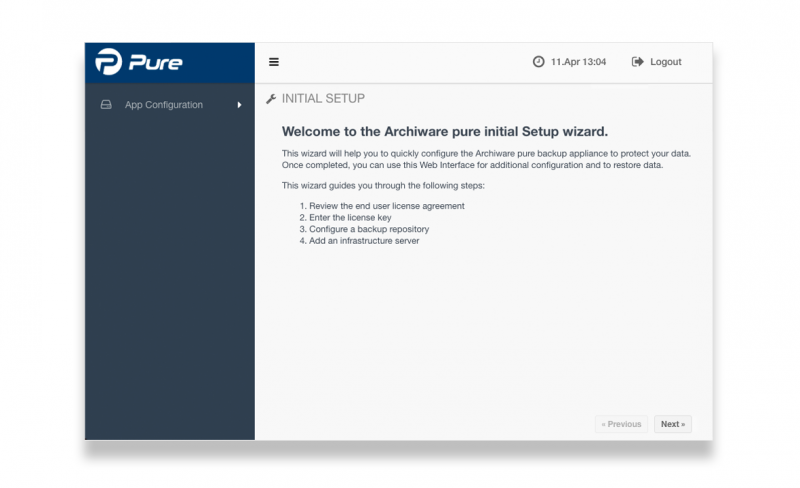This screenshot has width=800, height=488.
Task: Click step 'Review the end user license agreement'
Action: point(387,206)
